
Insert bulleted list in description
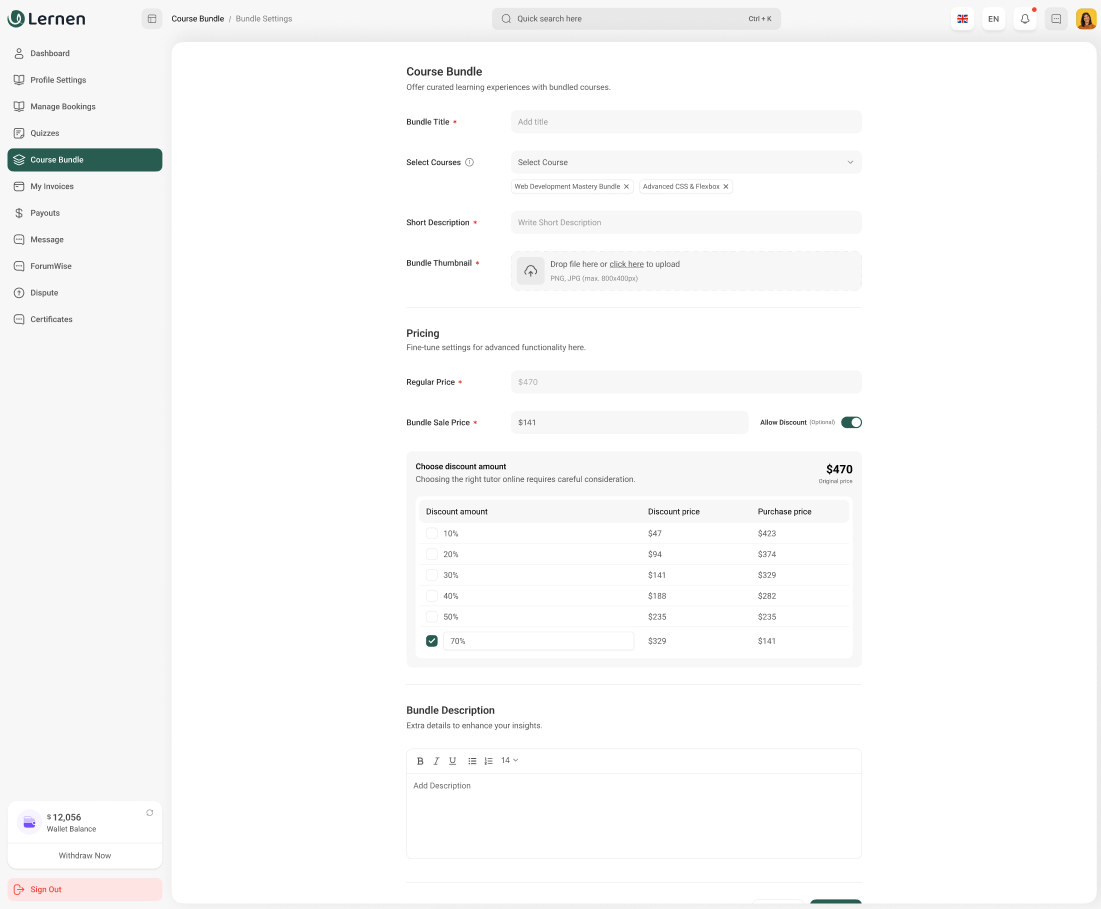[472, 761]
